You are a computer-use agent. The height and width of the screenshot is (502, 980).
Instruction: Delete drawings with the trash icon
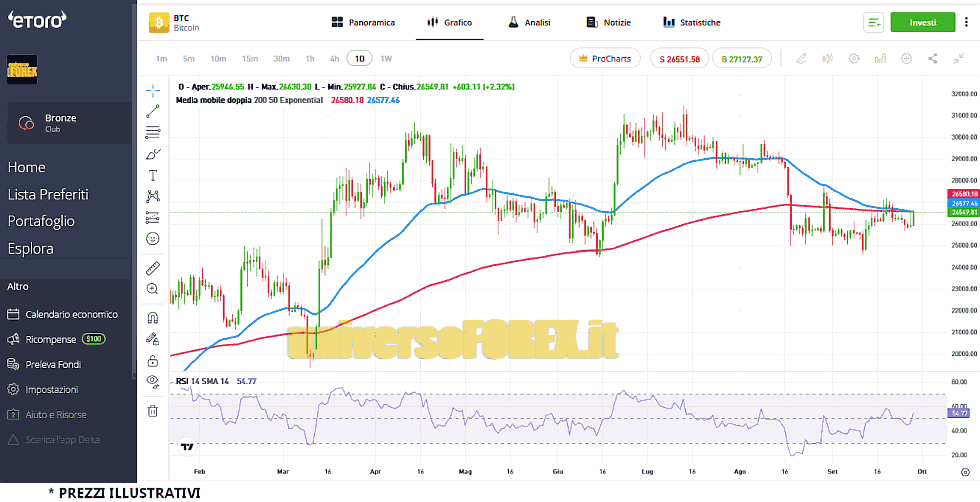click(x=153, y=410)
